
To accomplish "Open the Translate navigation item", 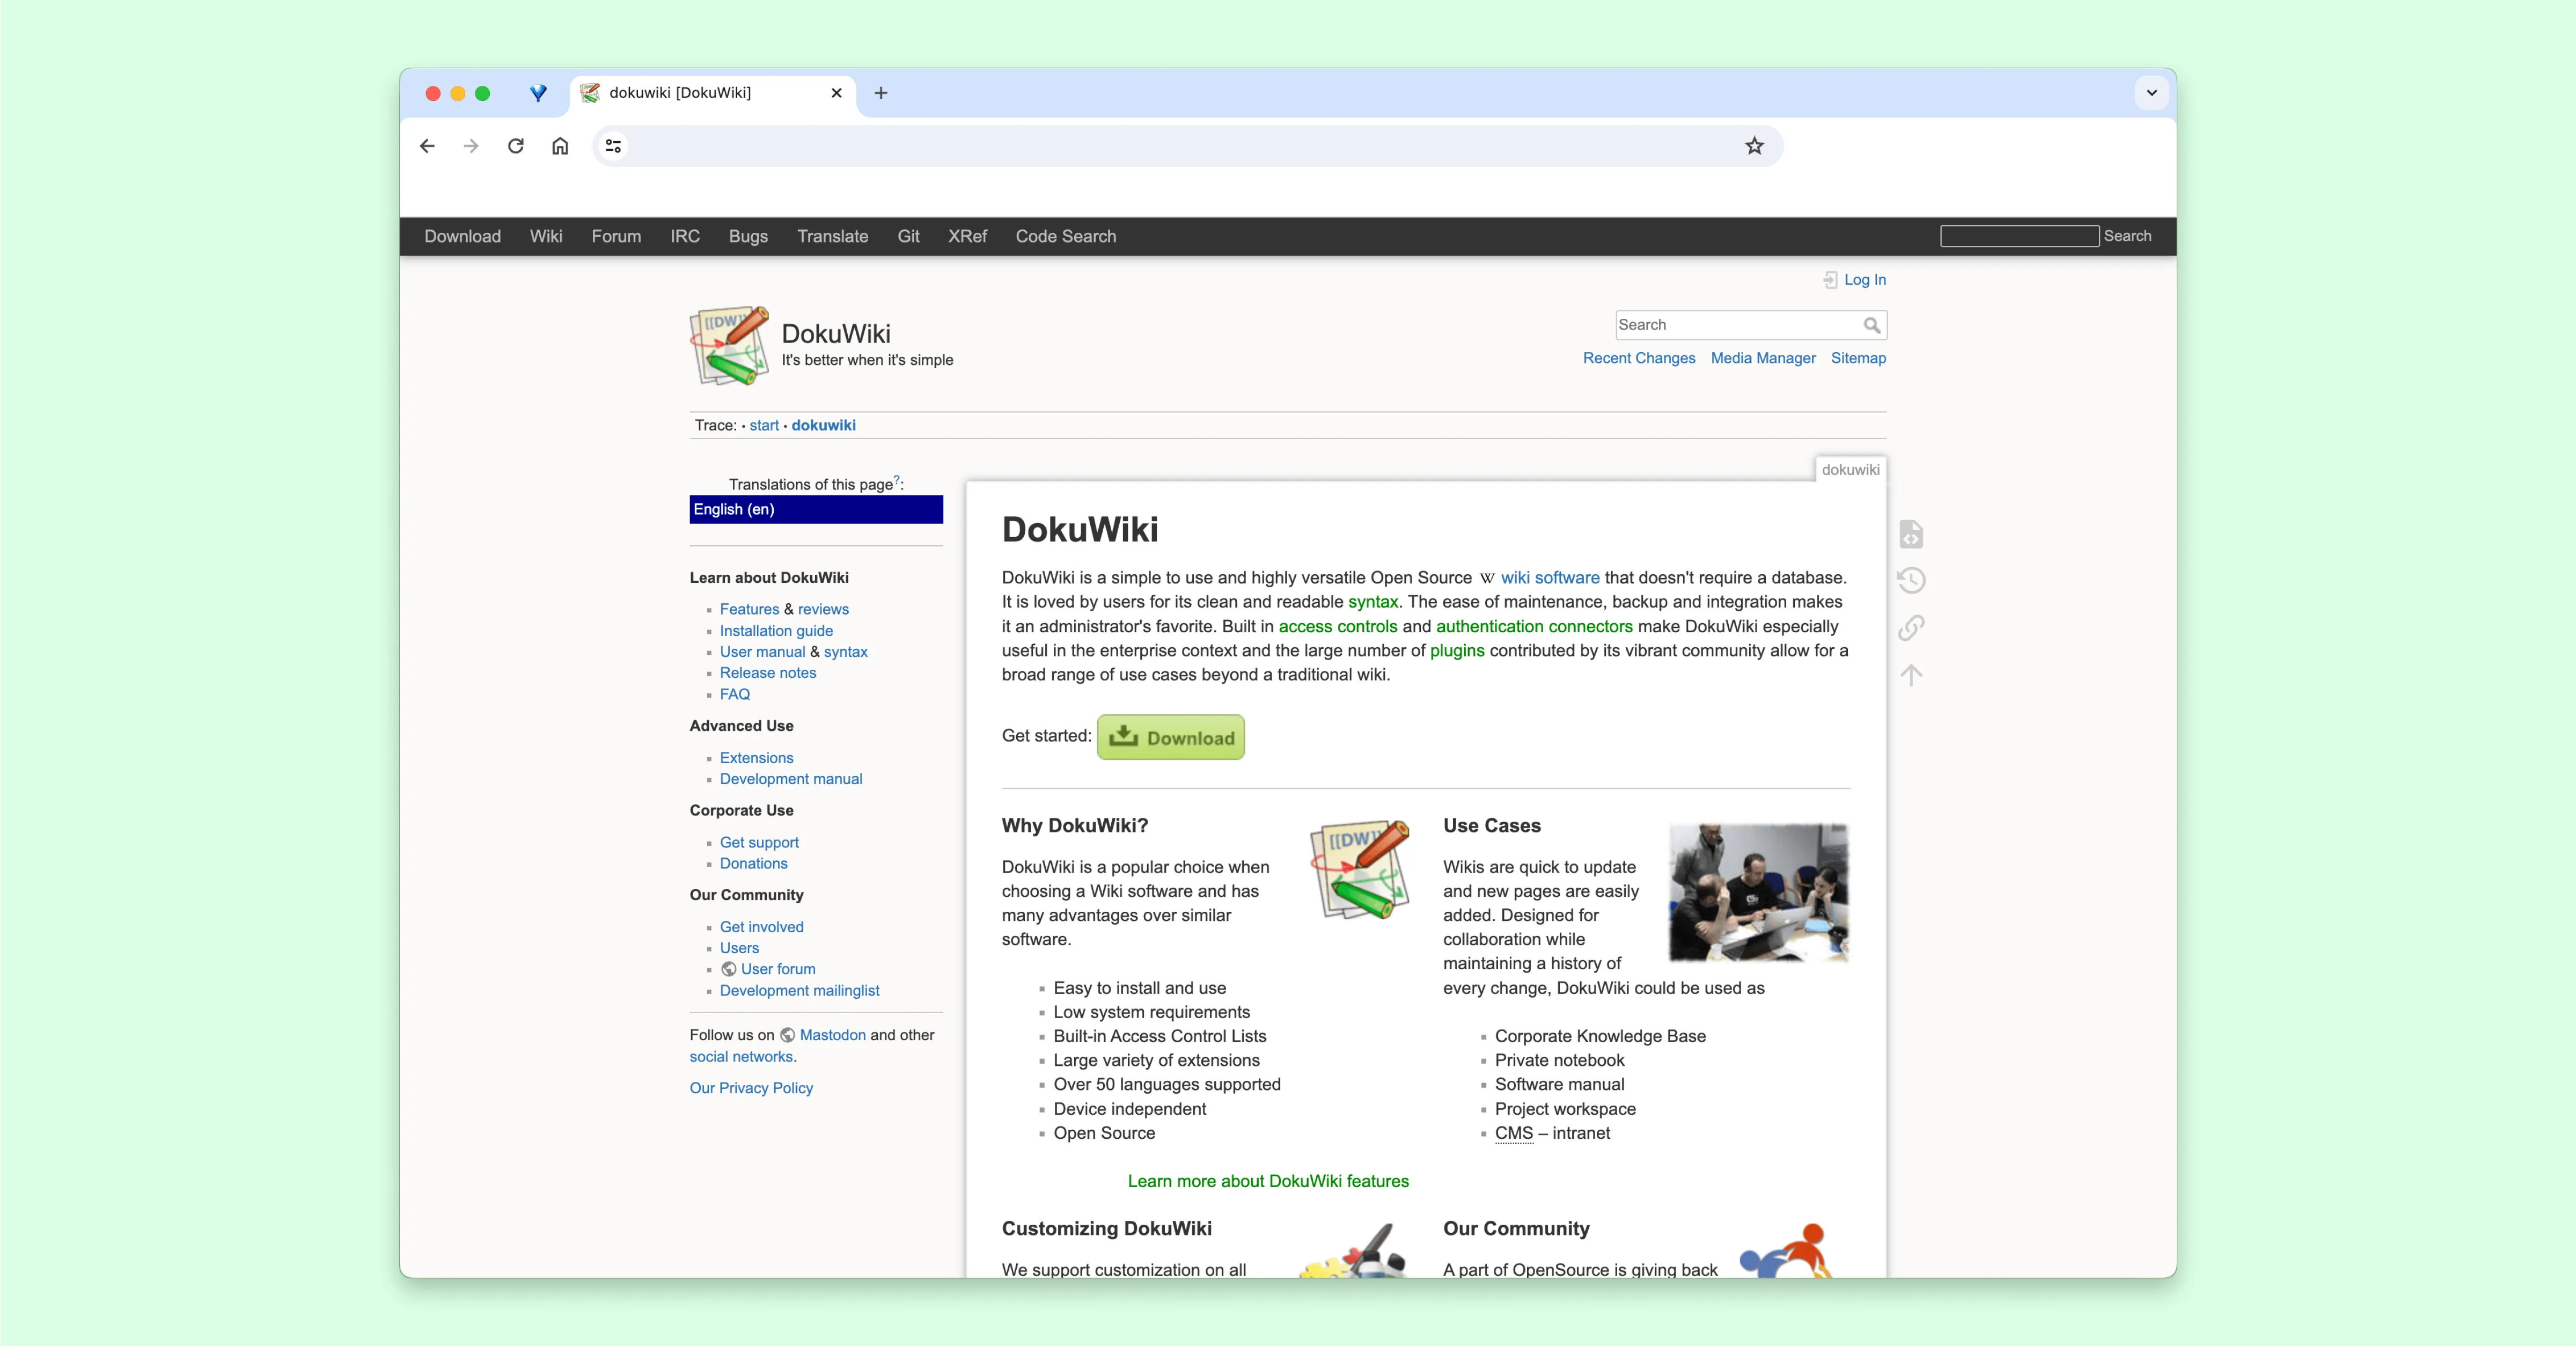I will tap(832, 236).
